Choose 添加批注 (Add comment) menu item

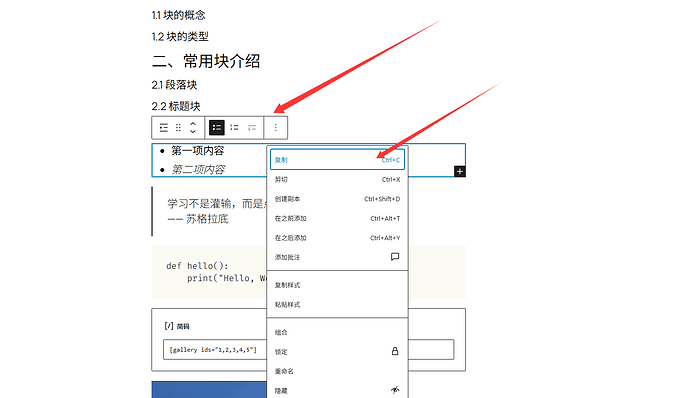tap(338, 257)
